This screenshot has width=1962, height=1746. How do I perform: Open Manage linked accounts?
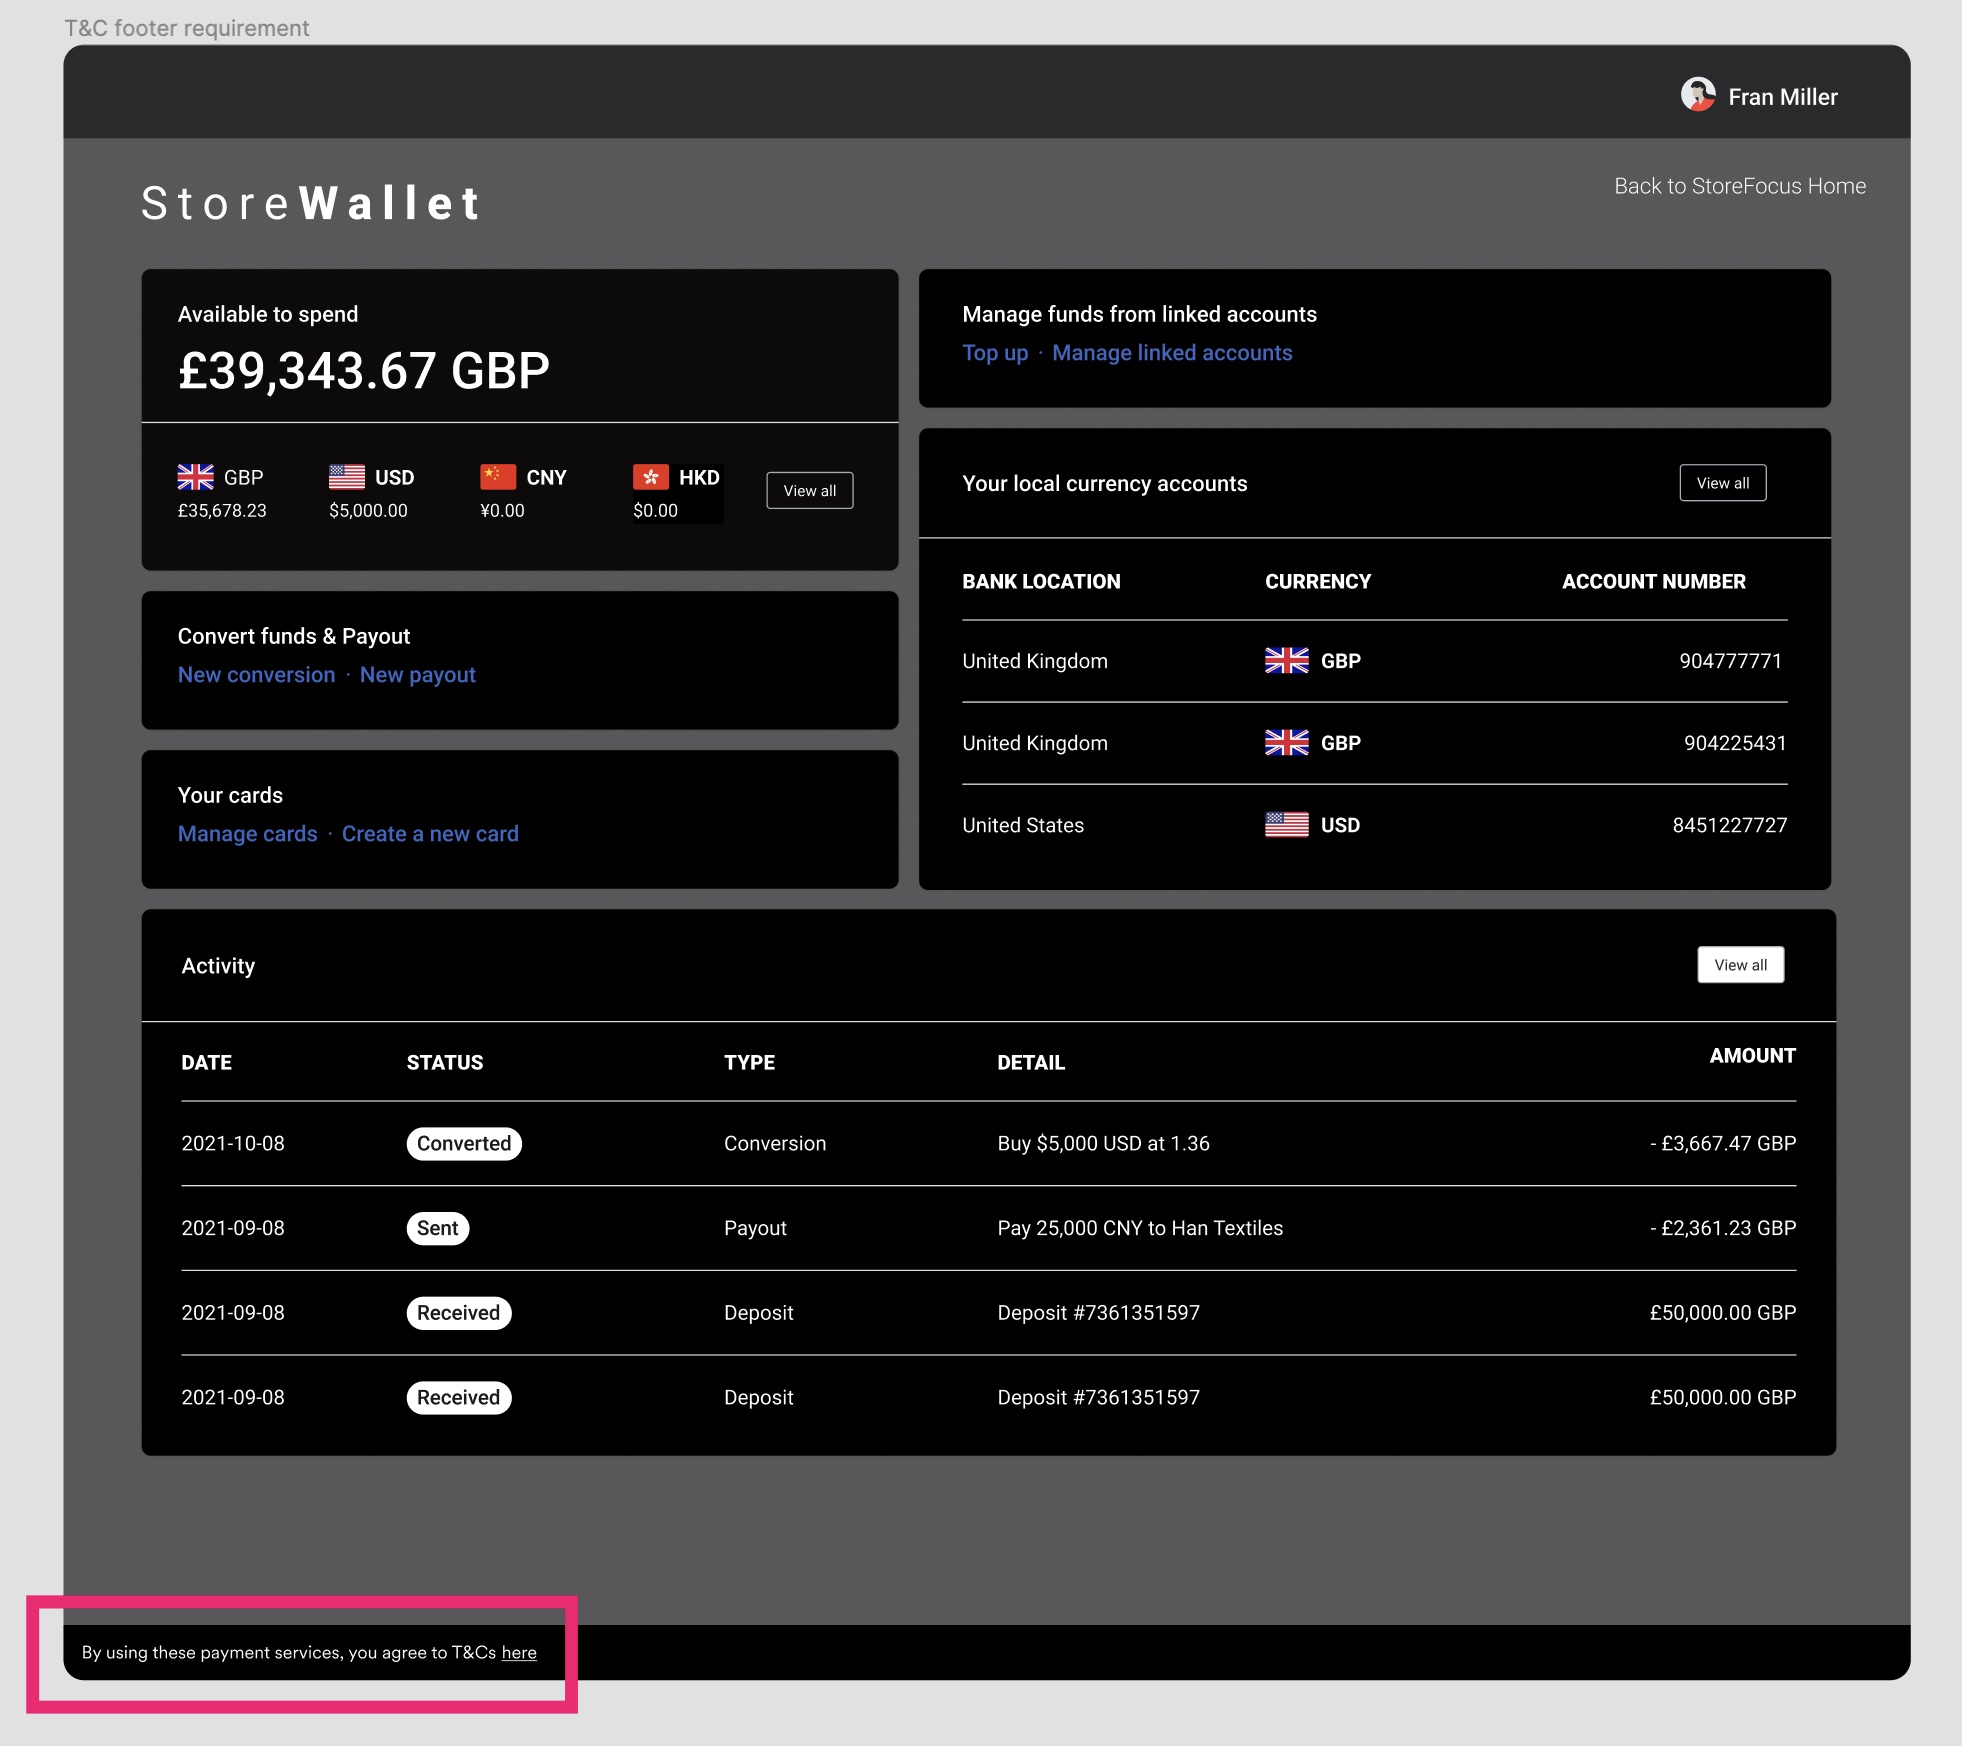(x=1171, y=353)
